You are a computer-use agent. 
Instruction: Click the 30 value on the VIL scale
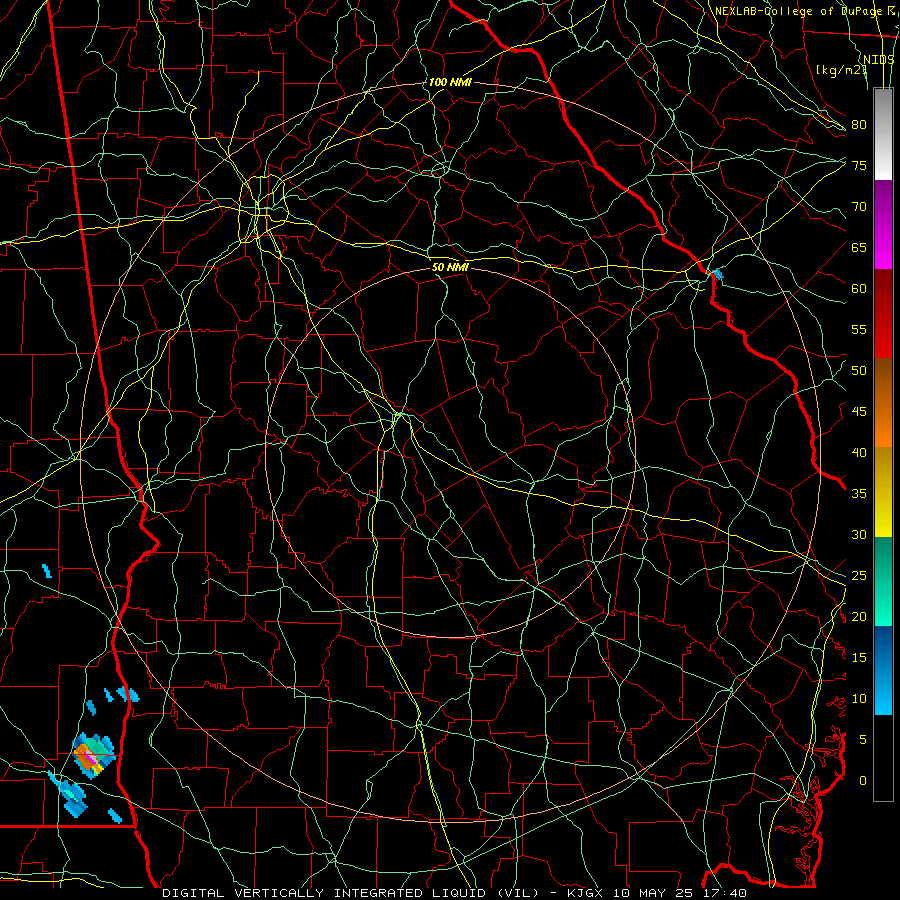[859, 534]
